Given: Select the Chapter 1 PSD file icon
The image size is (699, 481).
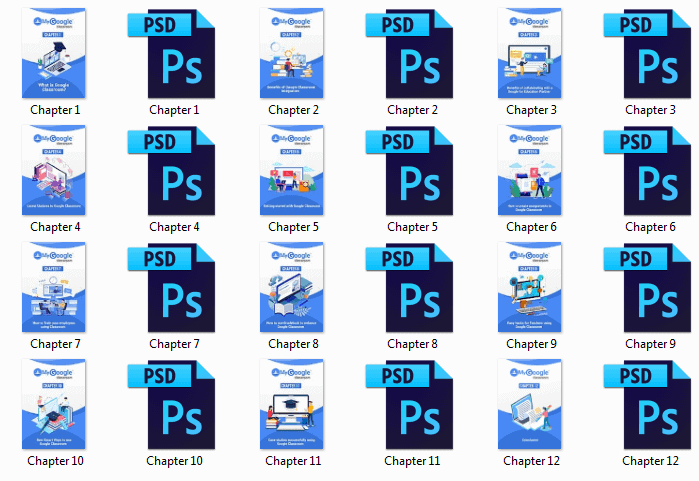Looking at the screenshot, I should [172, 53].
